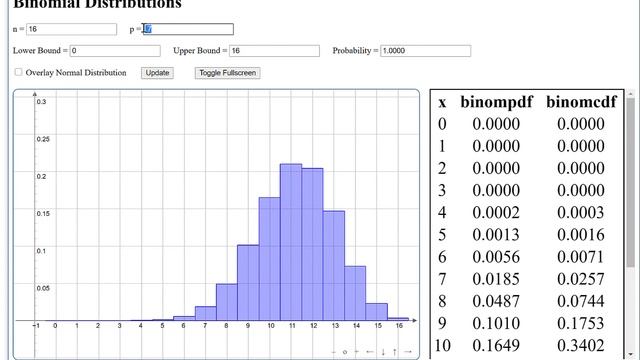
Task: Click the table scrollbar up arrow
Action: coord(631,94)
